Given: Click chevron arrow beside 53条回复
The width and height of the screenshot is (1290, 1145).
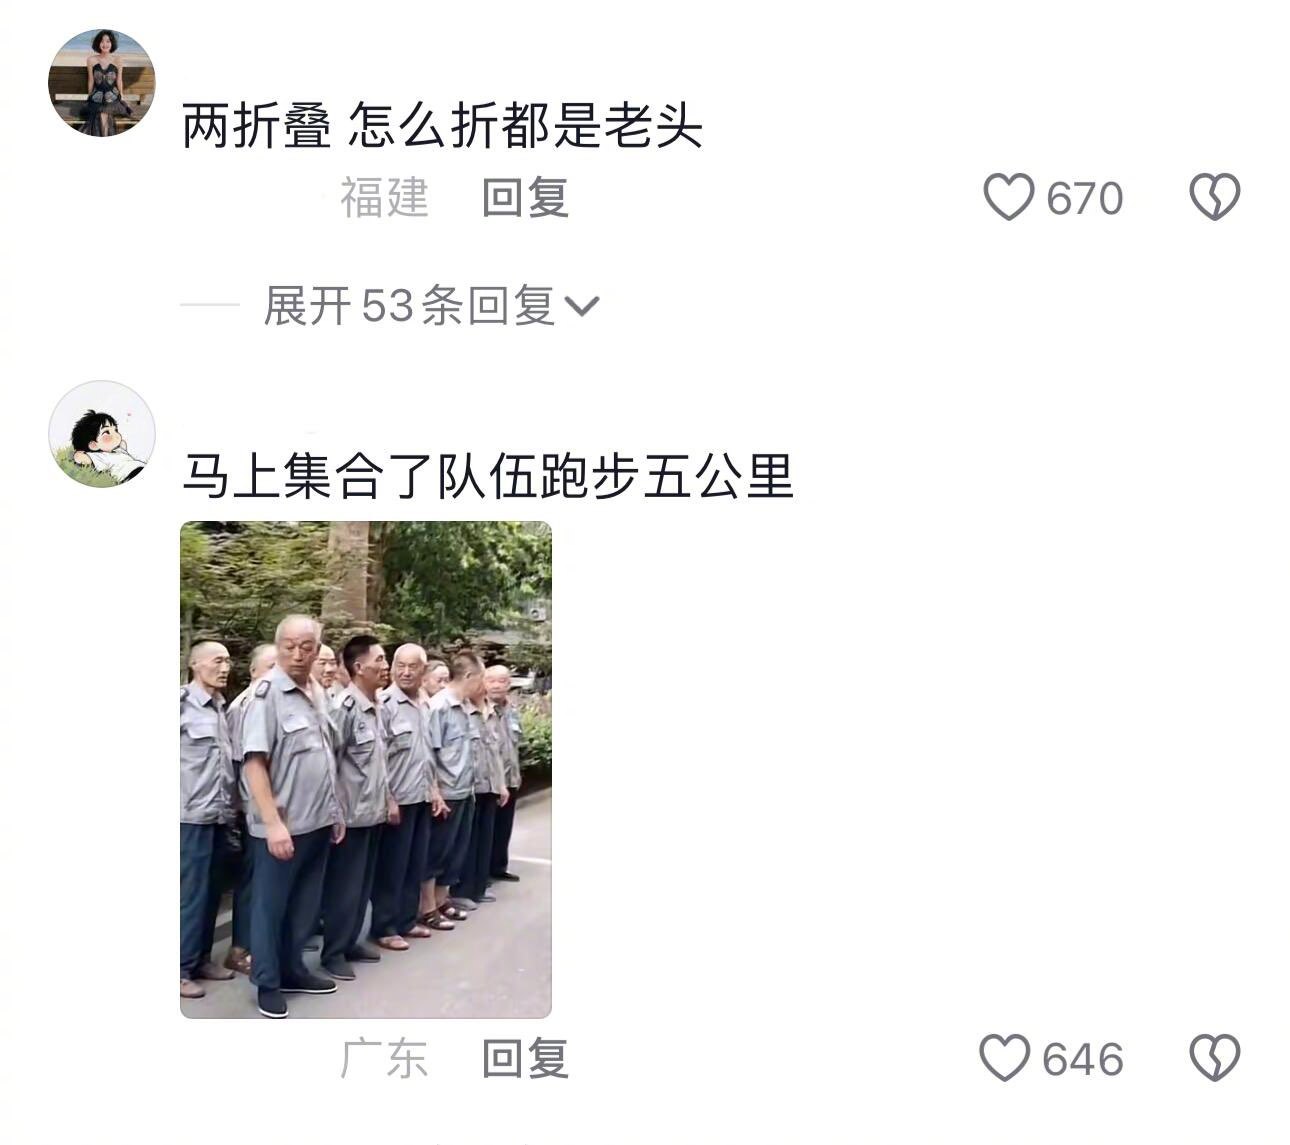Looking at the screenshot, I should (x=582, y=306).
